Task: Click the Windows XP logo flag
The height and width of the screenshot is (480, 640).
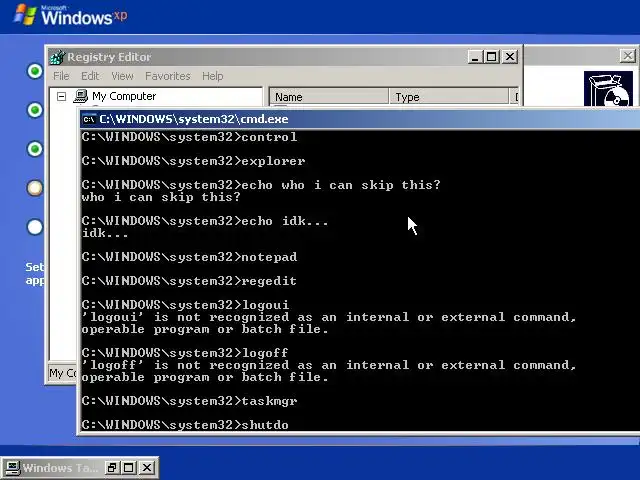Action: tap(24, 15)
